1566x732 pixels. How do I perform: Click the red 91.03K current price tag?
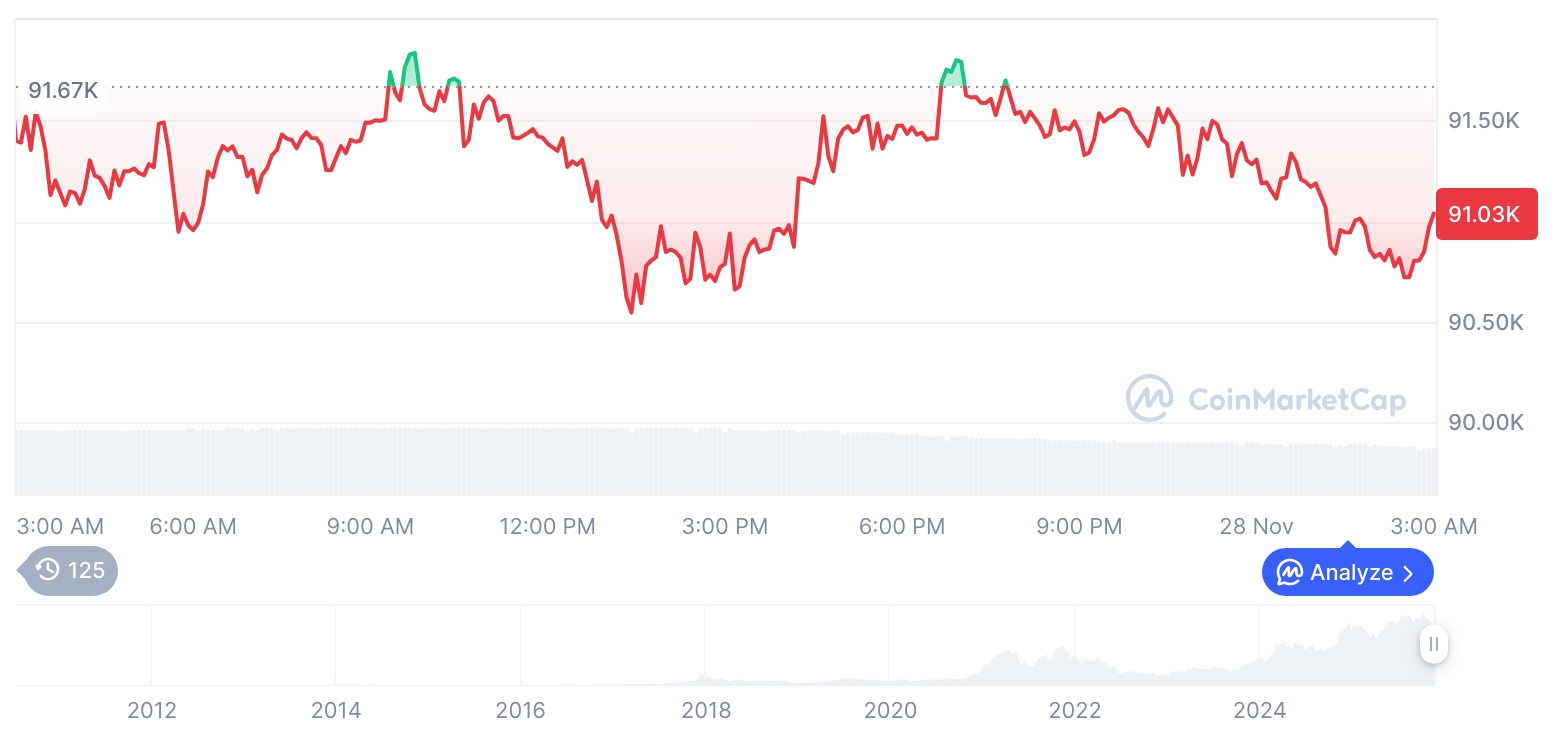pyautogui.click(x=1485, y=214)
